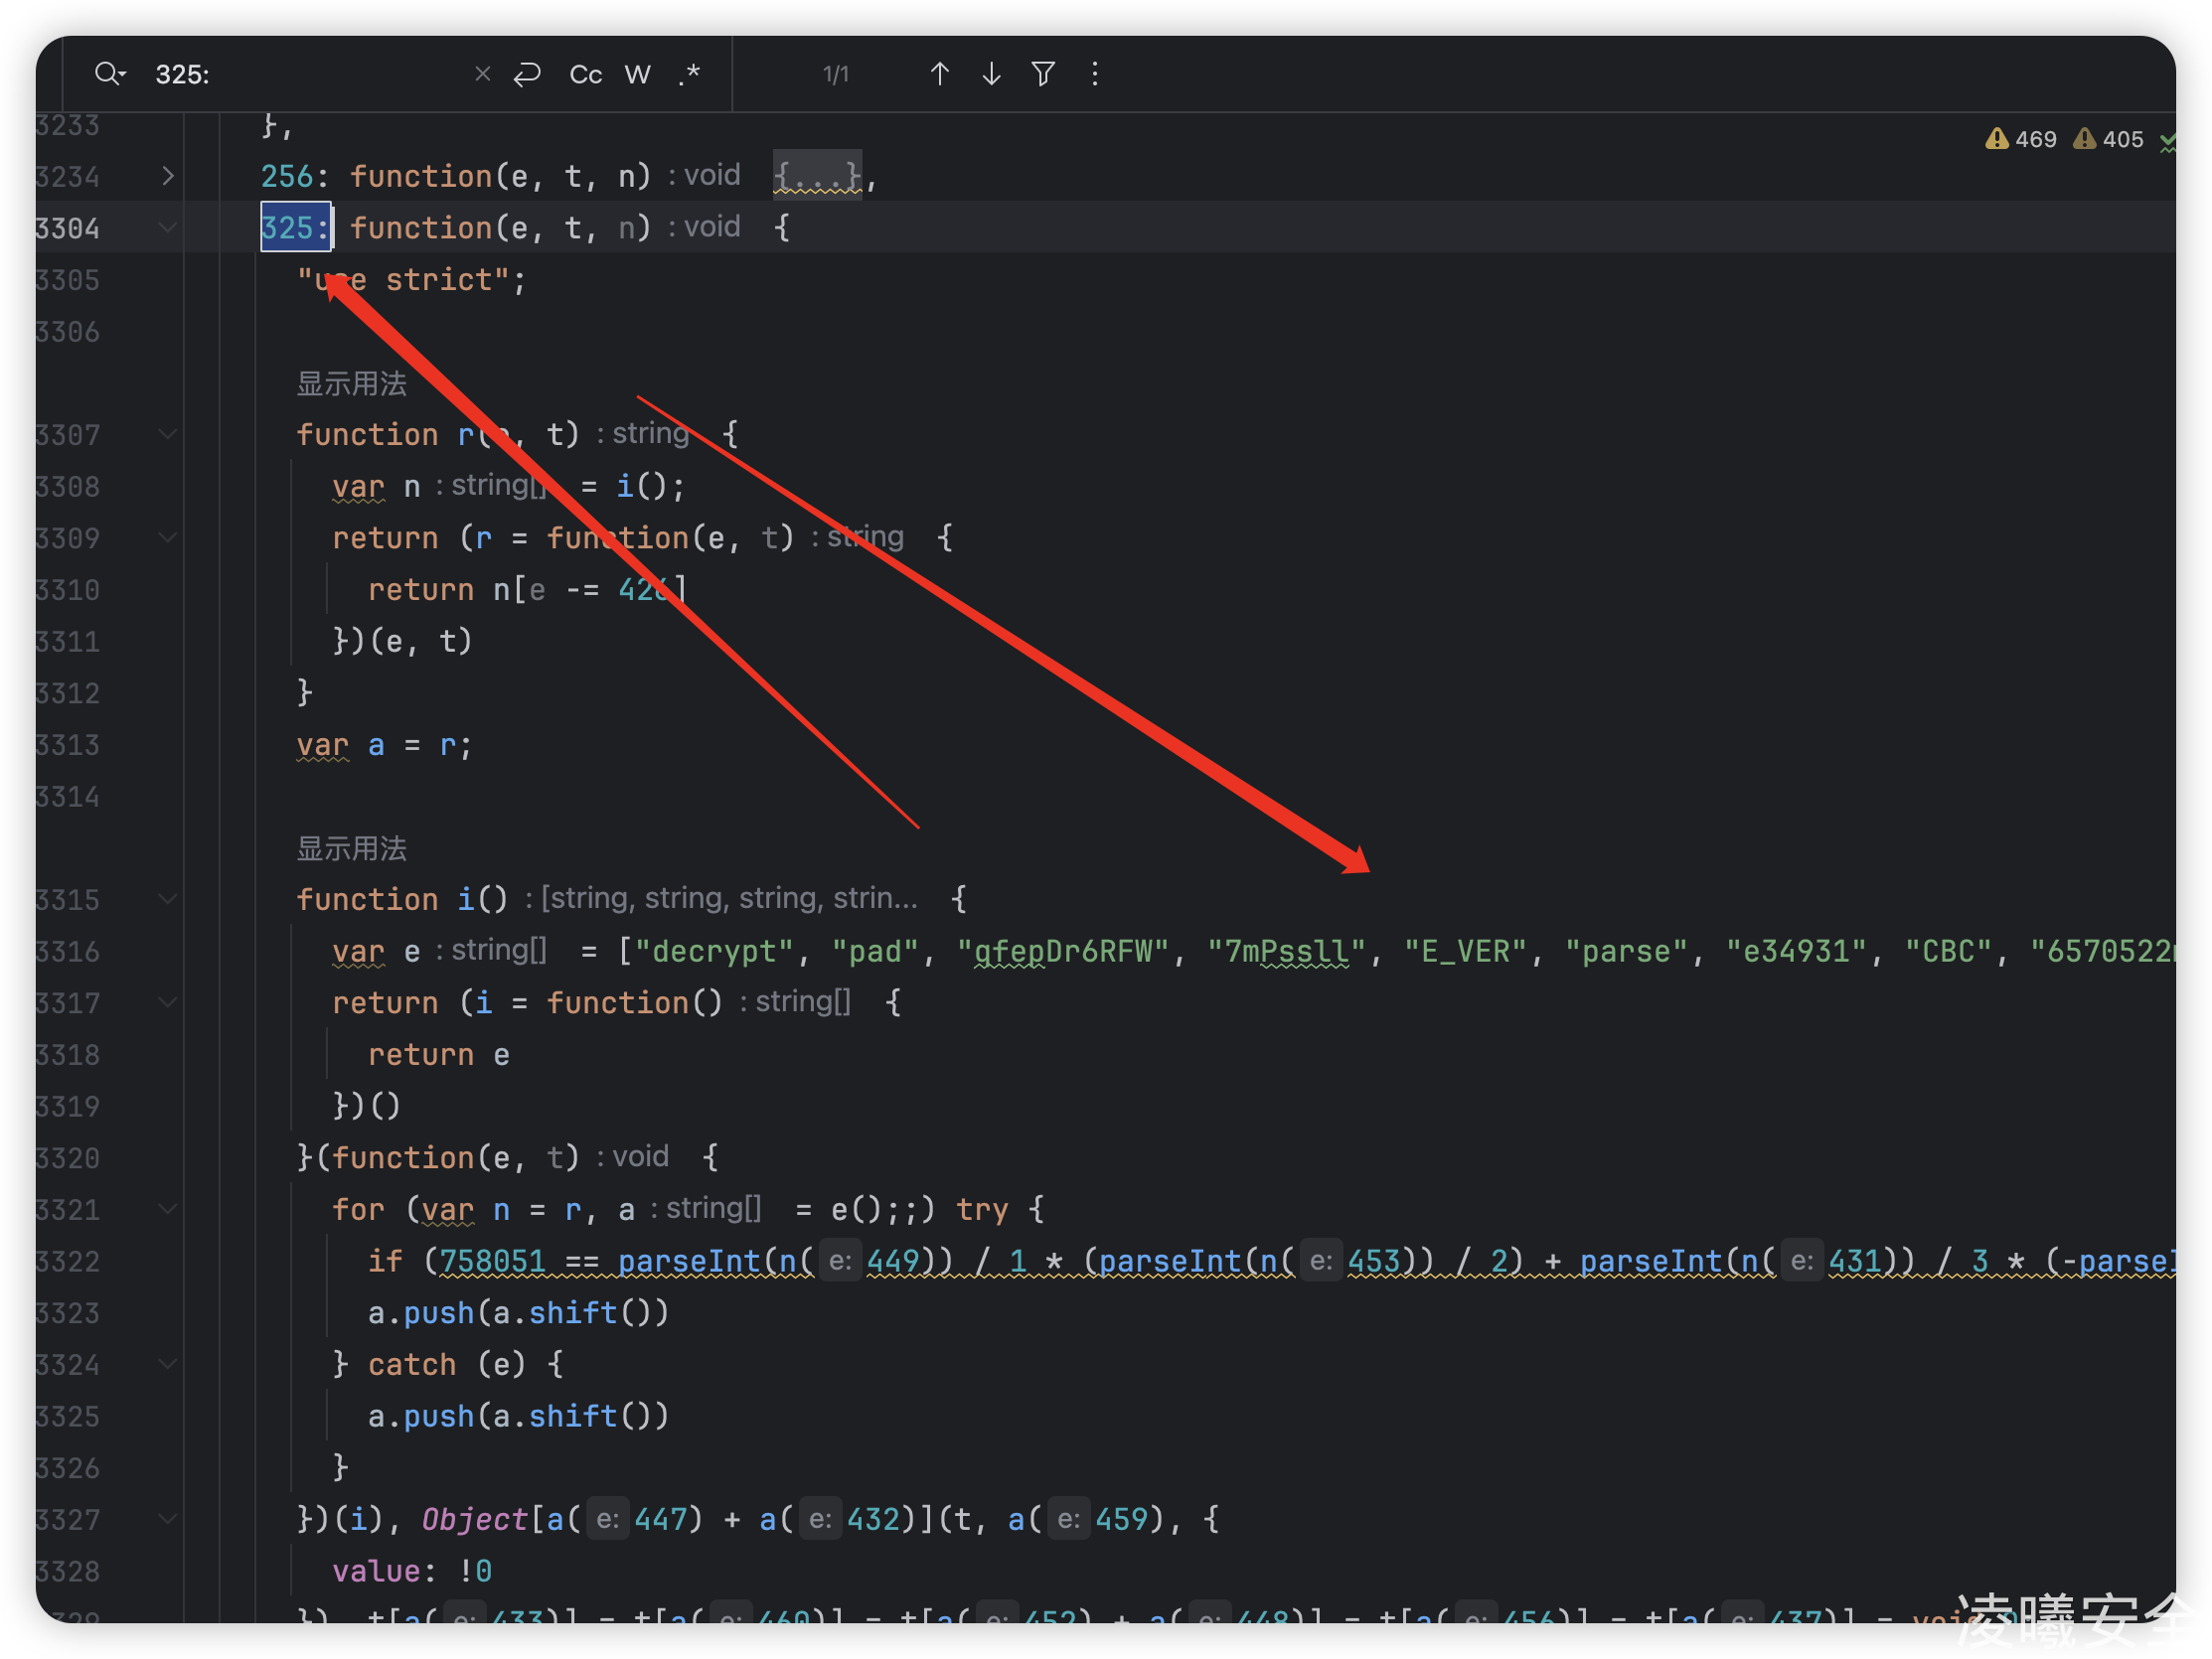Screen dimensions: 2212x1659
Task: Toggle Match Case (Cc) option
Action: pos(585,74)
